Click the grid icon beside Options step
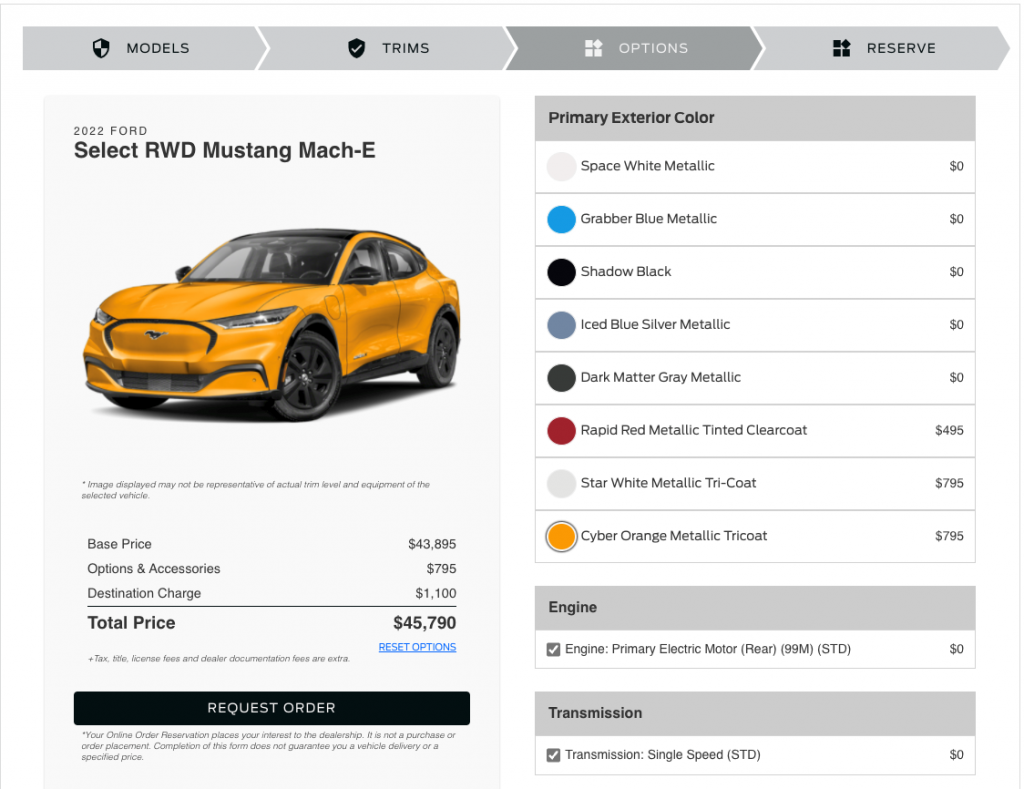The image size is (1024, 789). 594,48
